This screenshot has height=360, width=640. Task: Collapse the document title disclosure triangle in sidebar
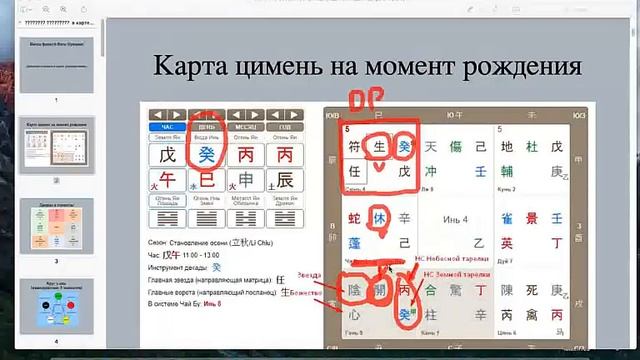pyautogui.click(x=20, y=23)
